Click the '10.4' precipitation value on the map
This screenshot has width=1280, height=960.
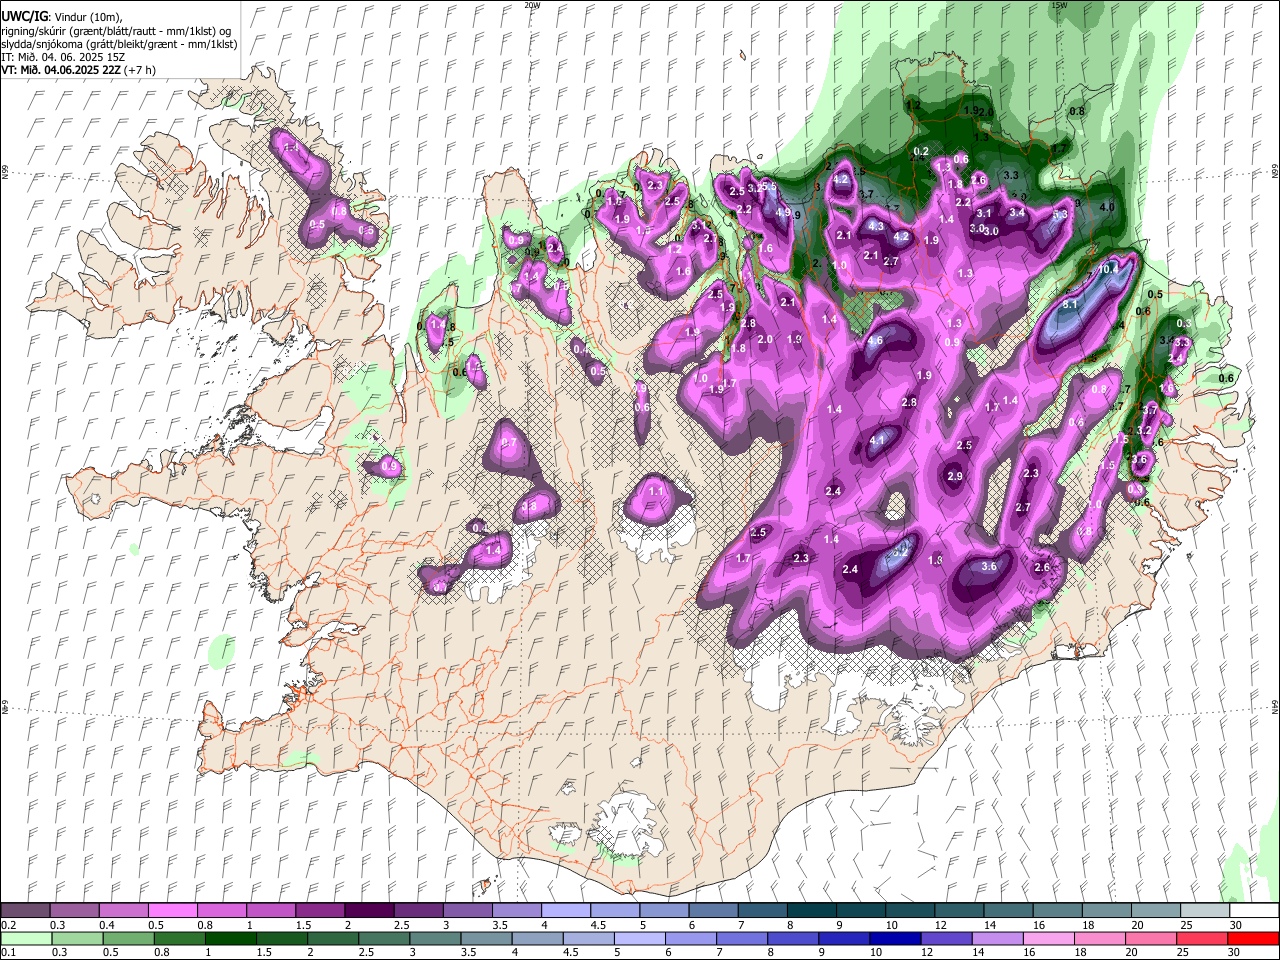pyautogui.click(x=1108, y=270)
